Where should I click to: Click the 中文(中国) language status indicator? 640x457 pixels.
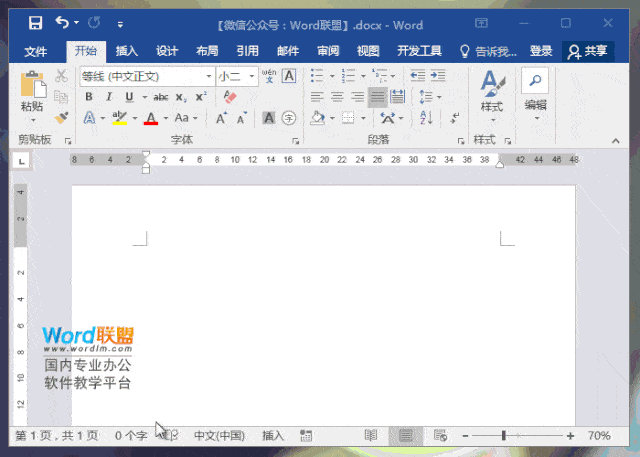pos(220,436)
